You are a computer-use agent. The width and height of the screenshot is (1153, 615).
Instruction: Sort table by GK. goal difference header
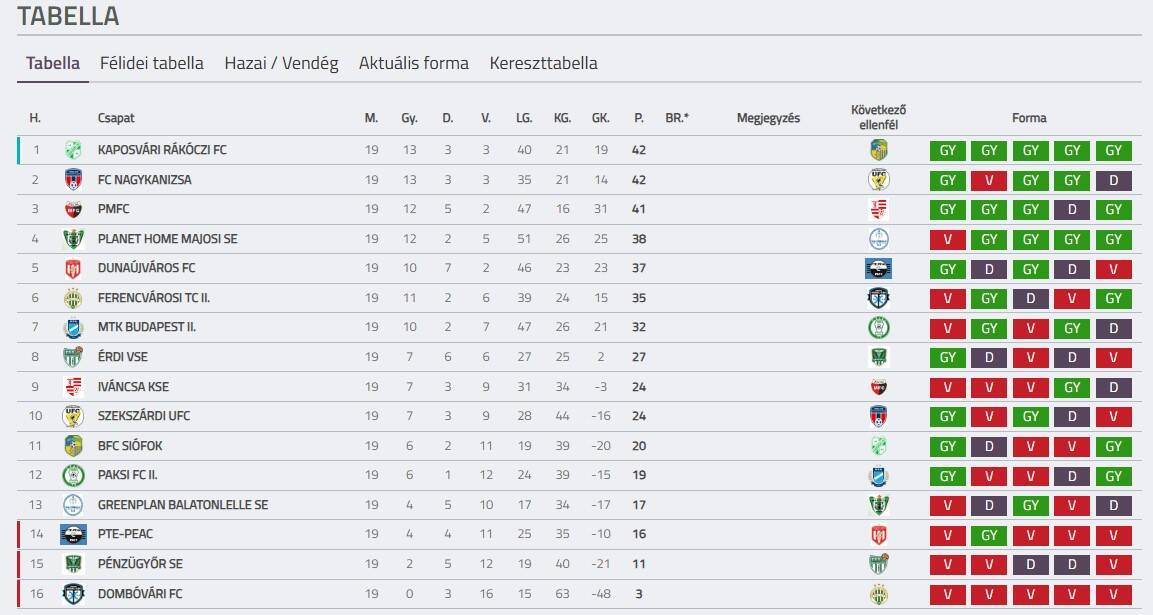pos(600,118)
